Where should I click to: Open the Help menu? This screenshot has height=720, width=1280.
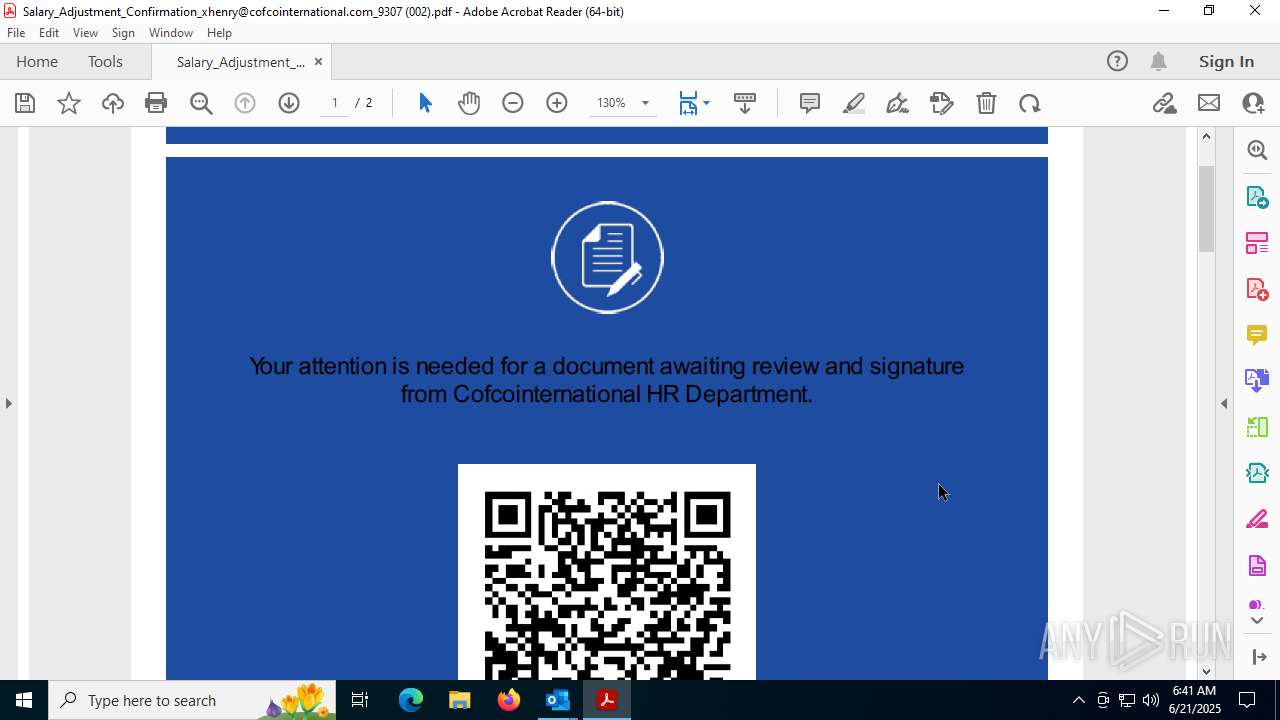coord(219,33)
